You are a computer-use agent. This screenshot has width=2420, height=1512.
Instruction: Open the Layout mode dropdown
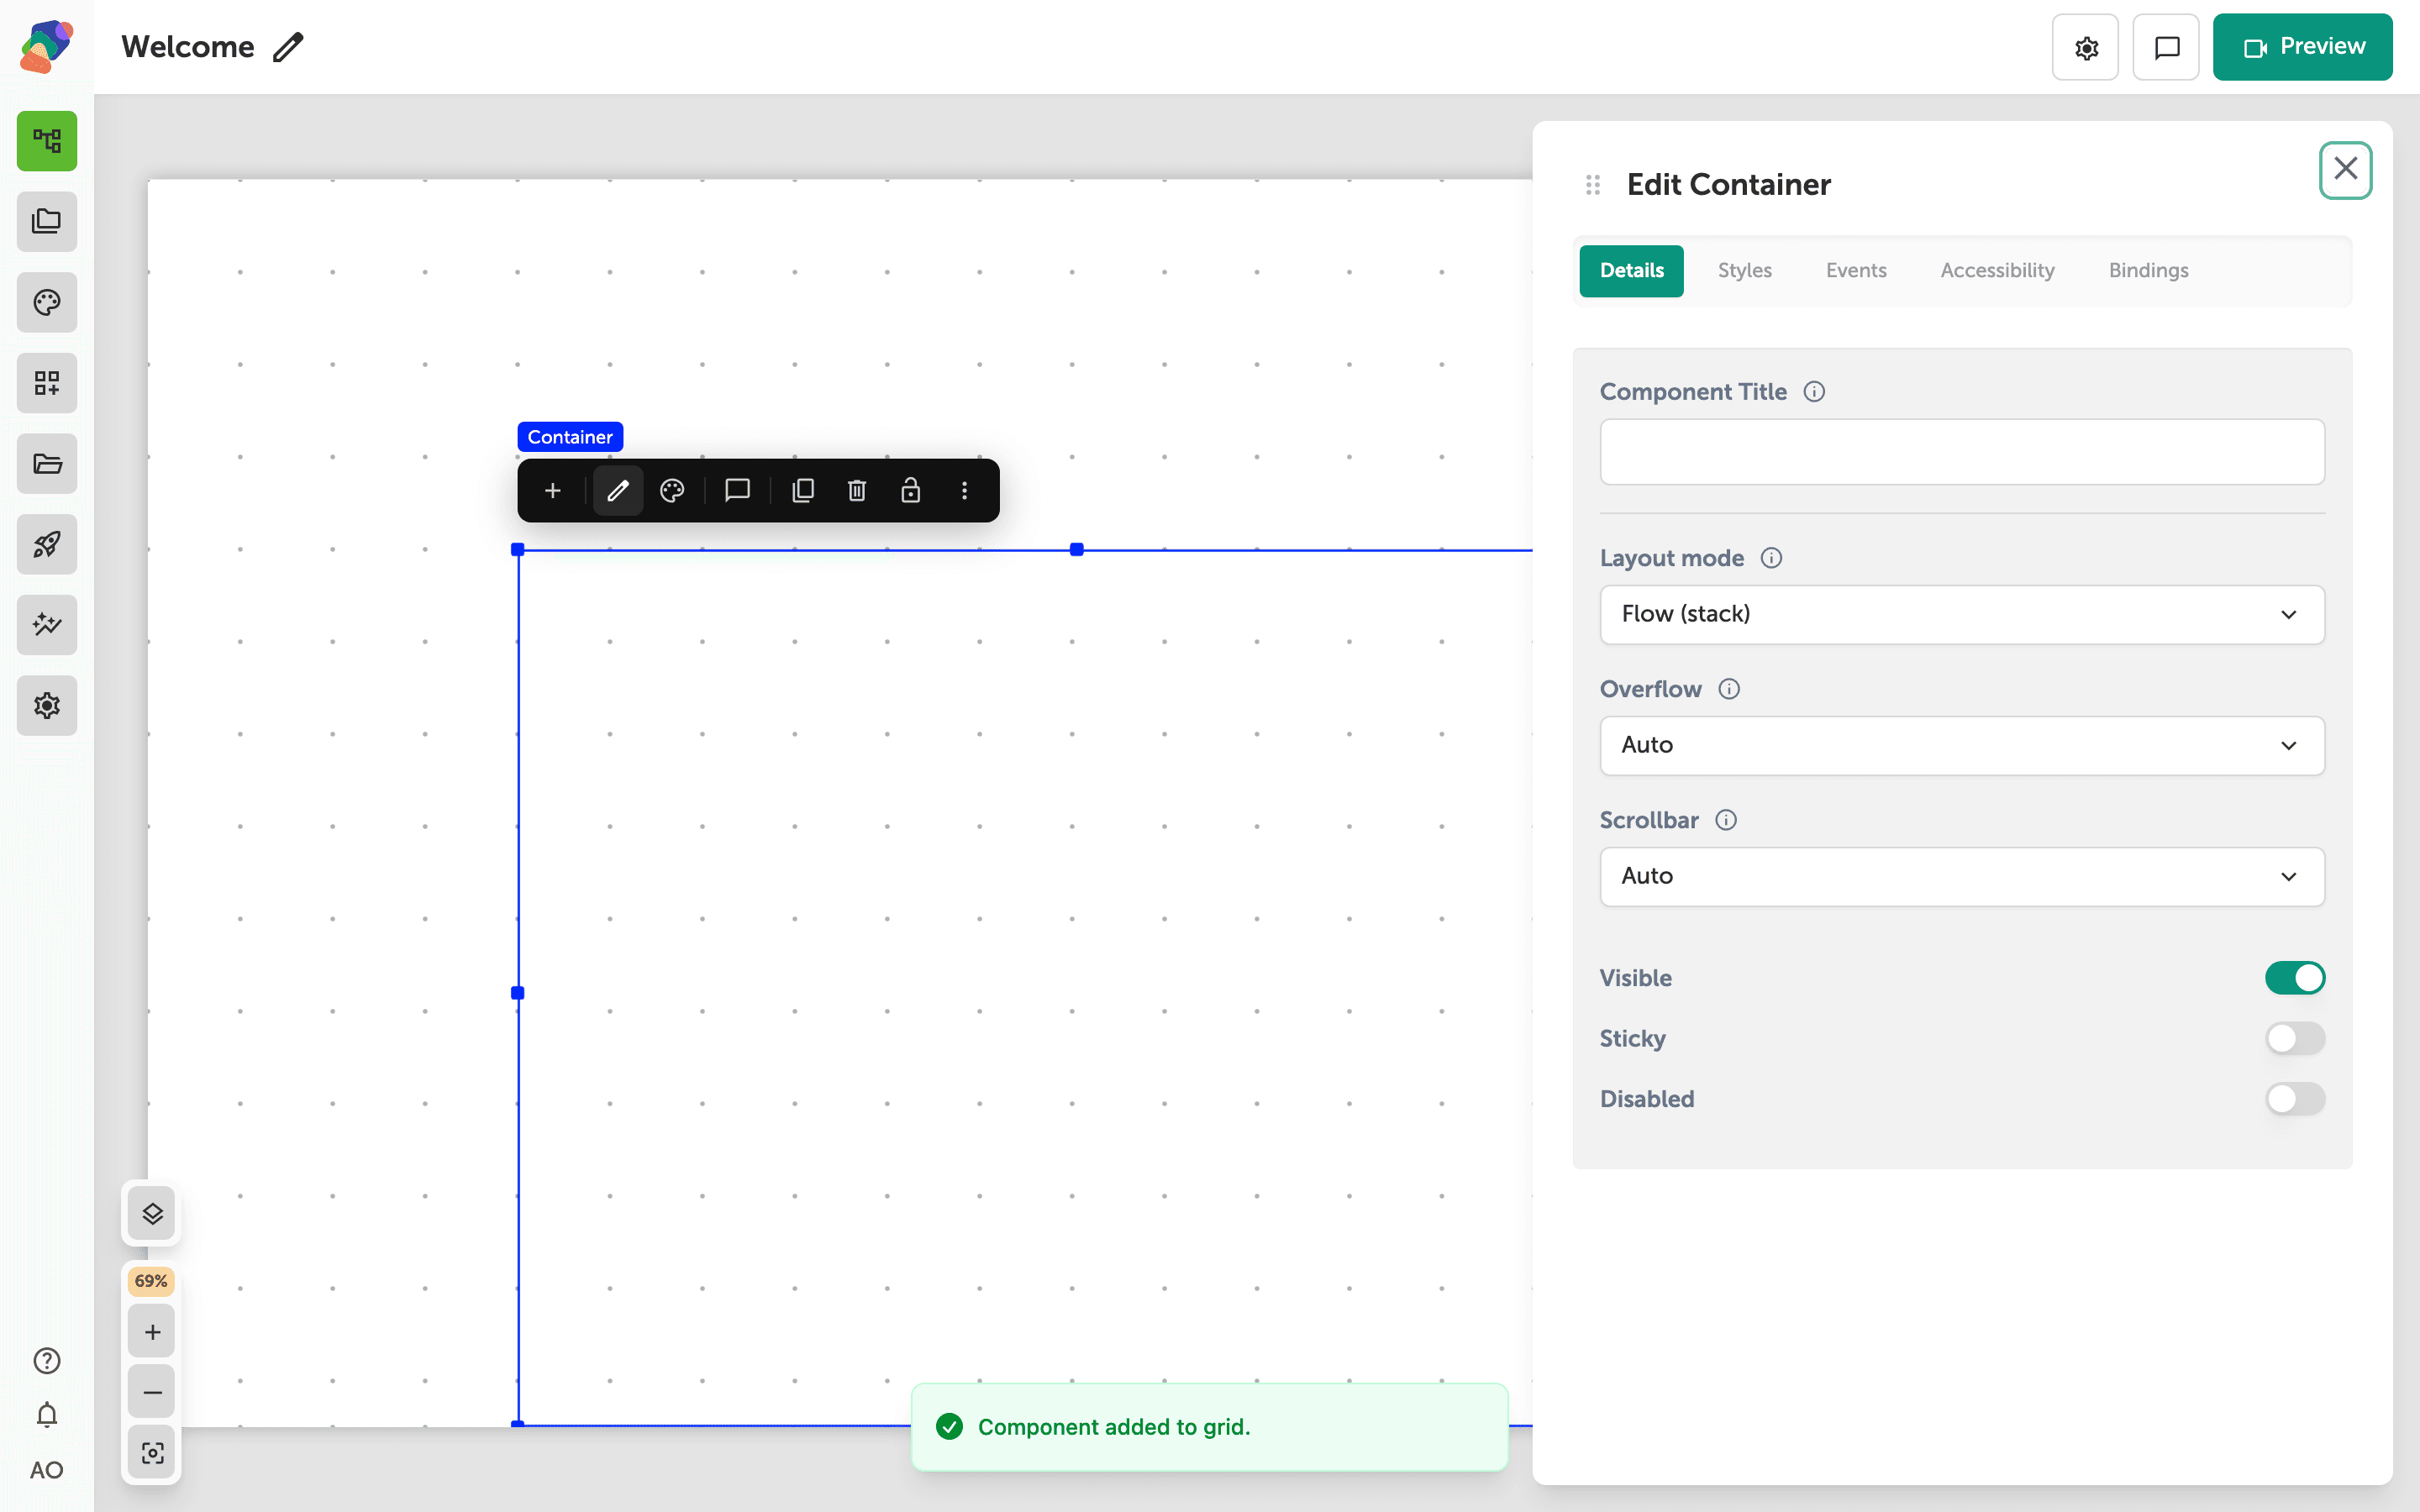pos(1962,614)
